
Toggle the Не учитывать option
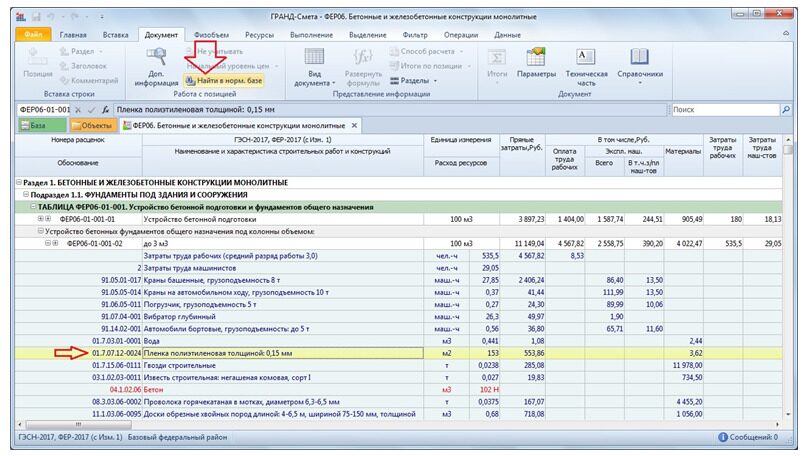click(214, 51)
